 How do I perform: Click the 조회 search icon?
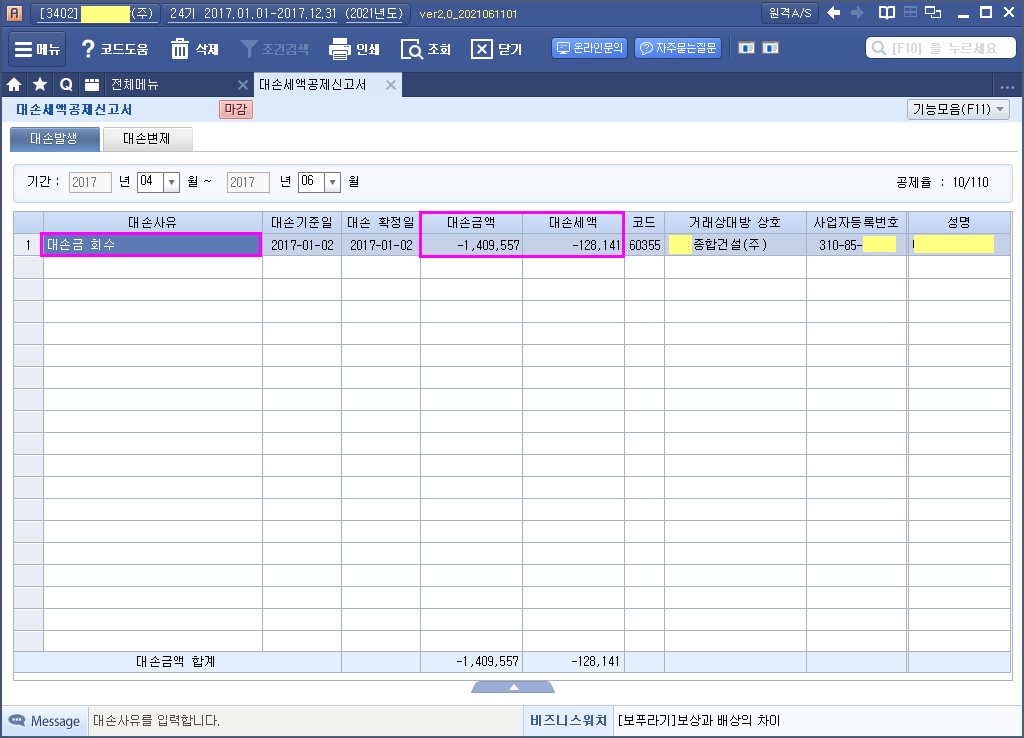(x=412, y=49)
